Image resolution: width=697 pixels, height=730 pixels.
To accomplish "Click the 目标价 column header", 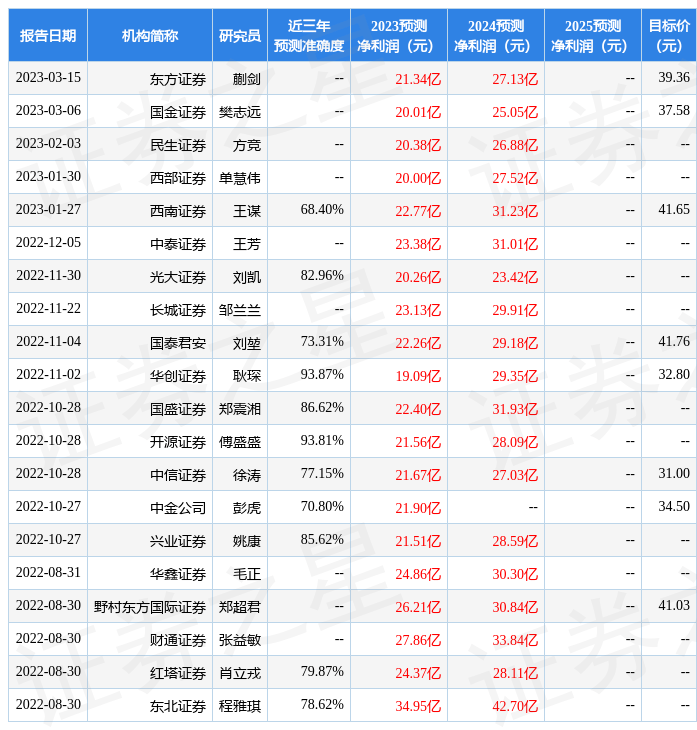I will (668, 36).
